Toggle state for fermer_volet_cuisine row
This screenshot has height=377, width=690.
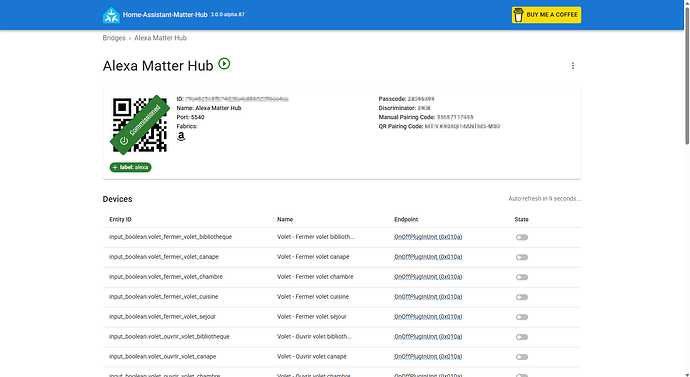tap(522, 297)
